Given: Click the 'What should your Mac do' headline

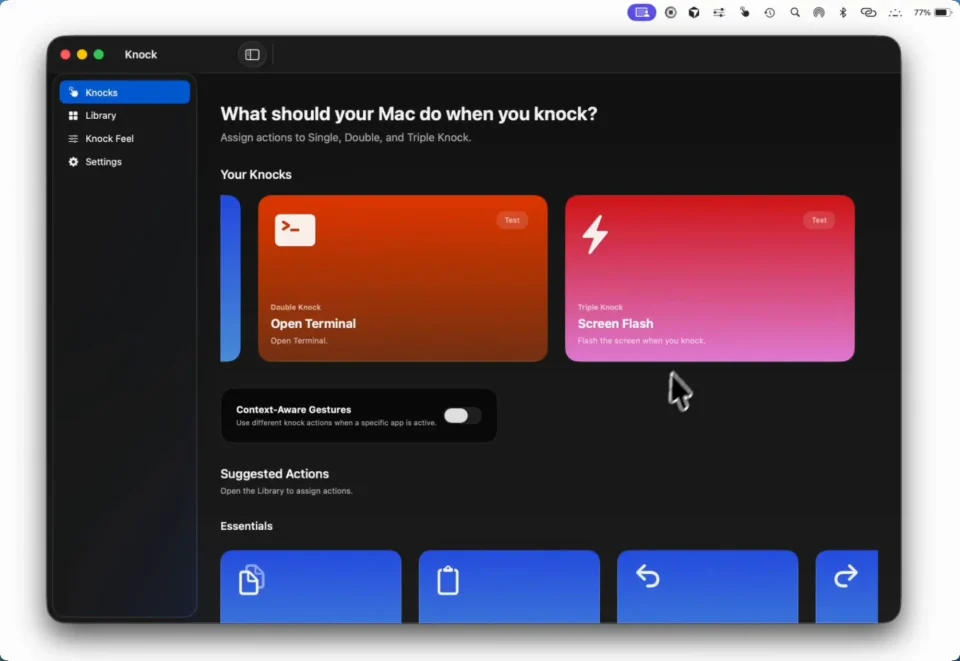Looking at the screenshot, I should tap(408, 114).
